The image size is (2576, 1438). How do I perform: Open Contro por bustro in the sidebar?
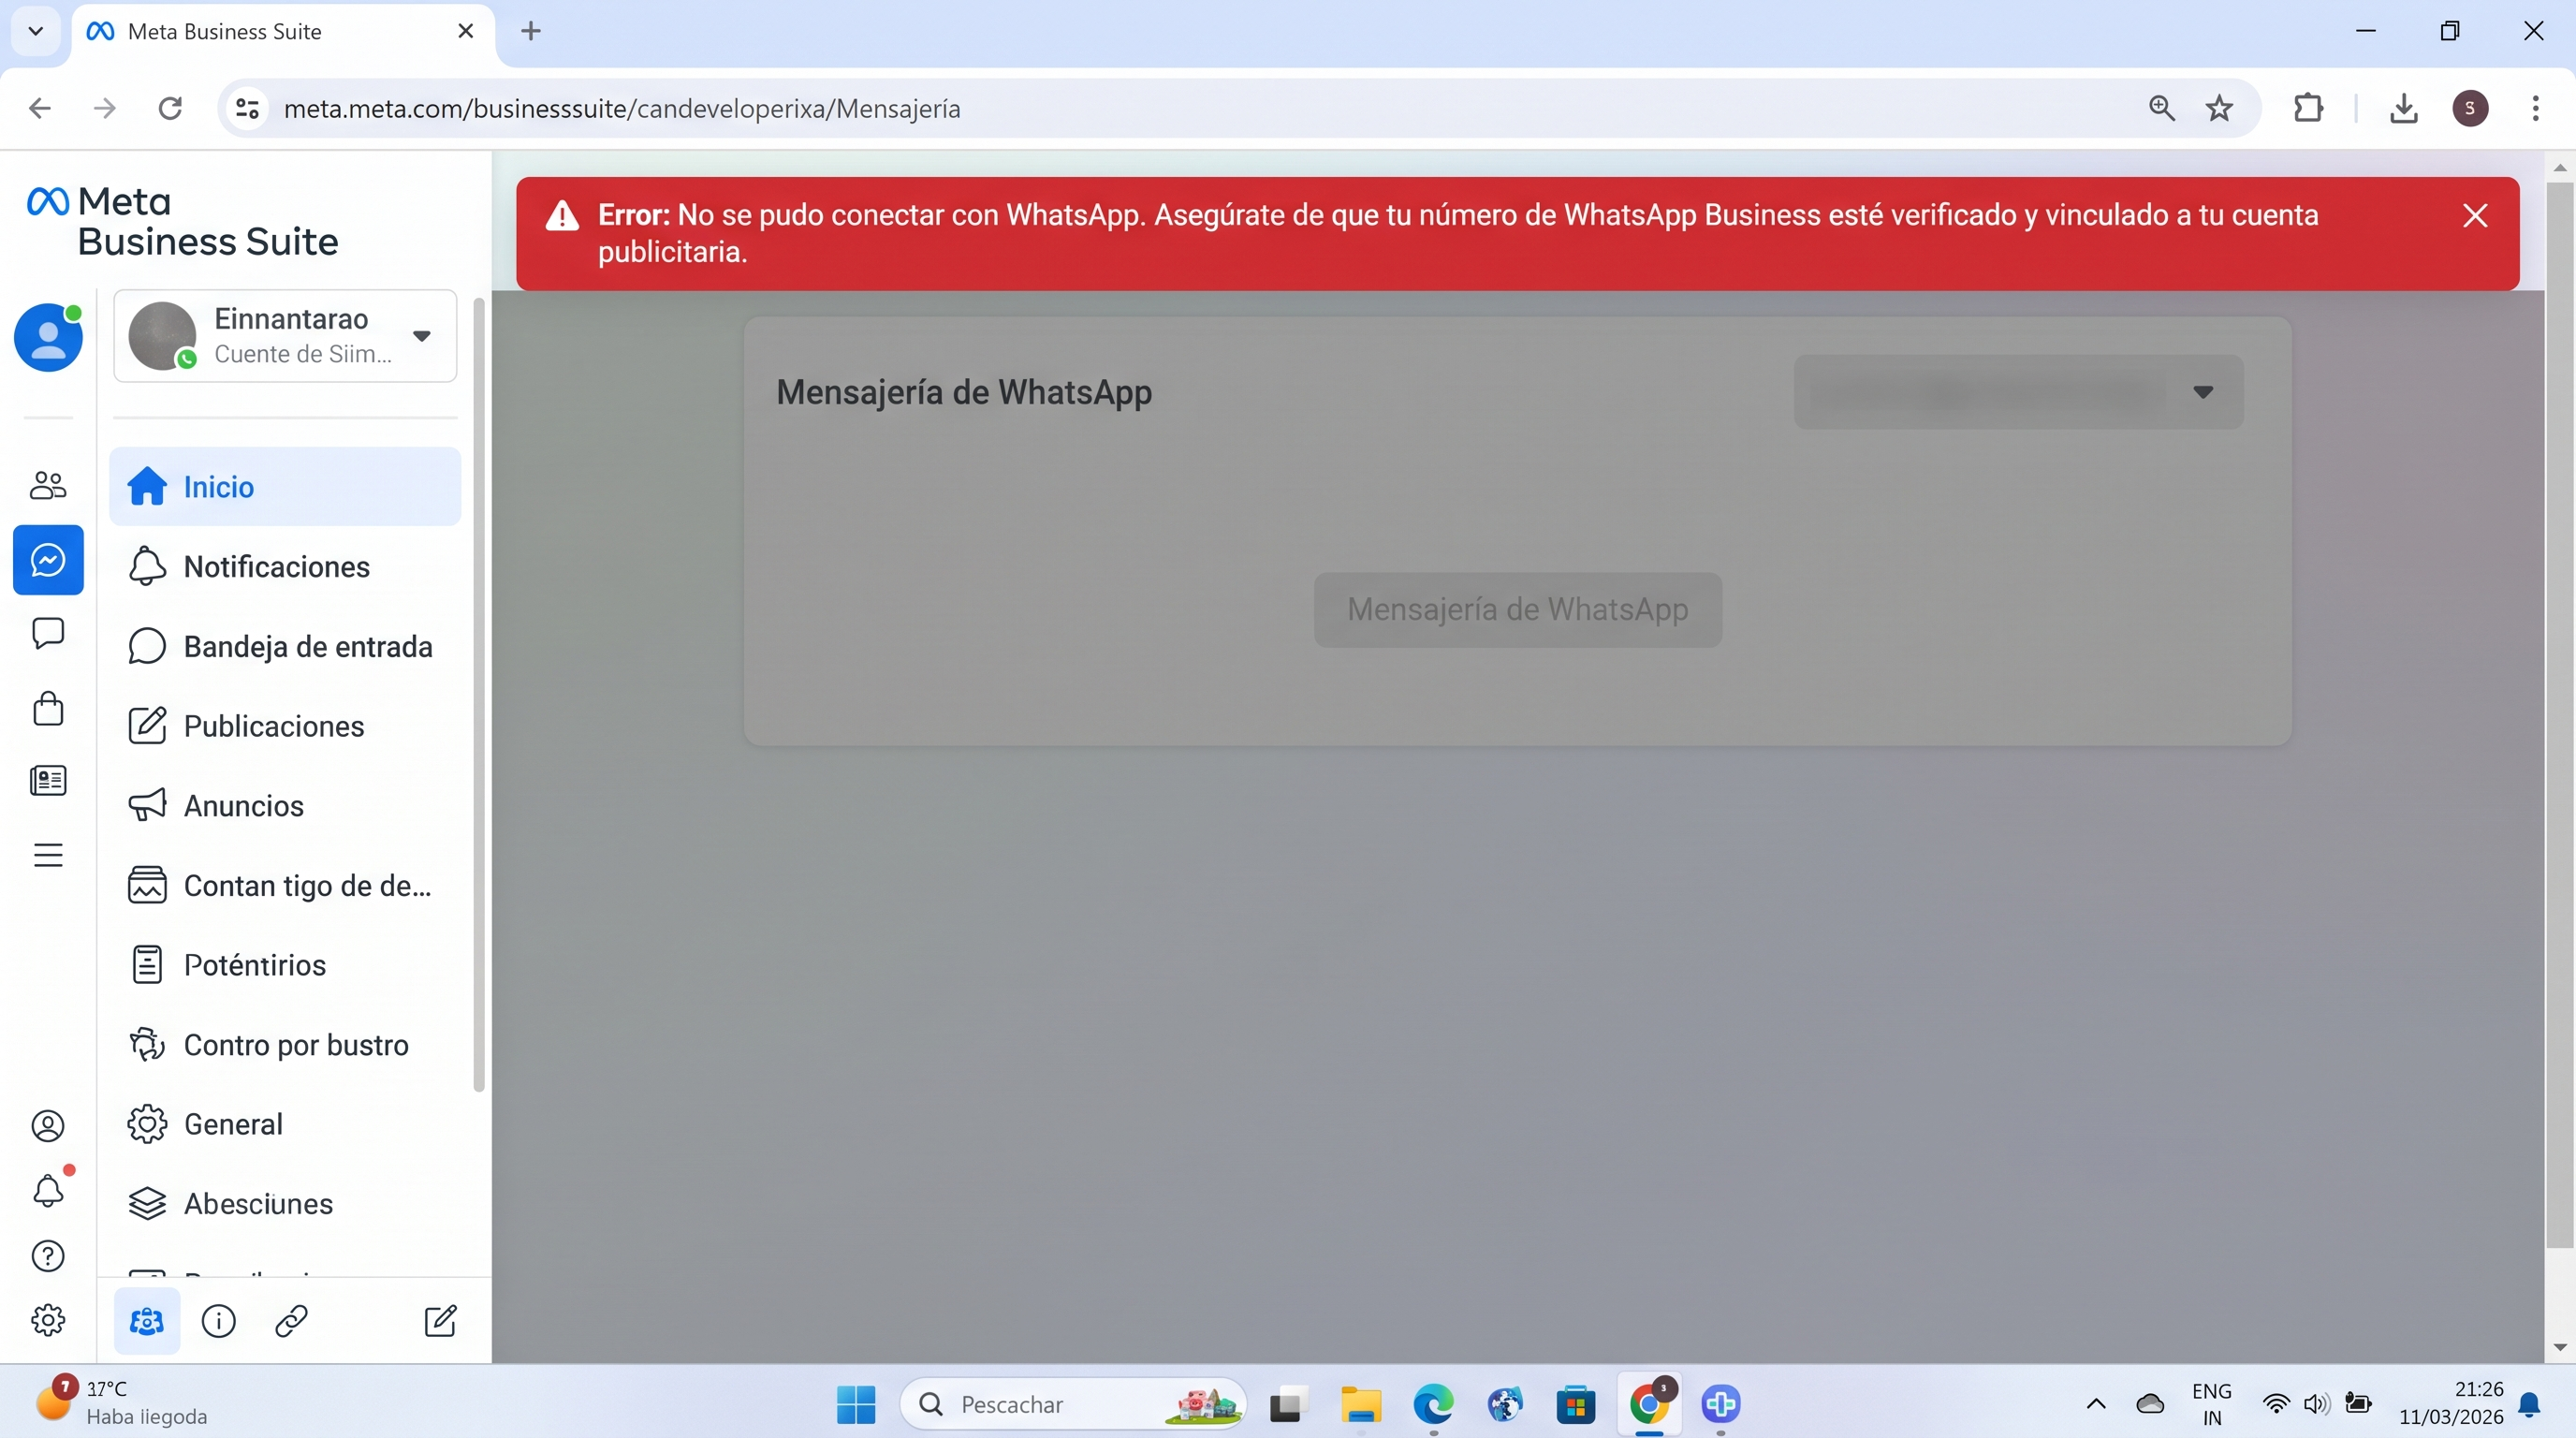click(x=285, y=1045)
